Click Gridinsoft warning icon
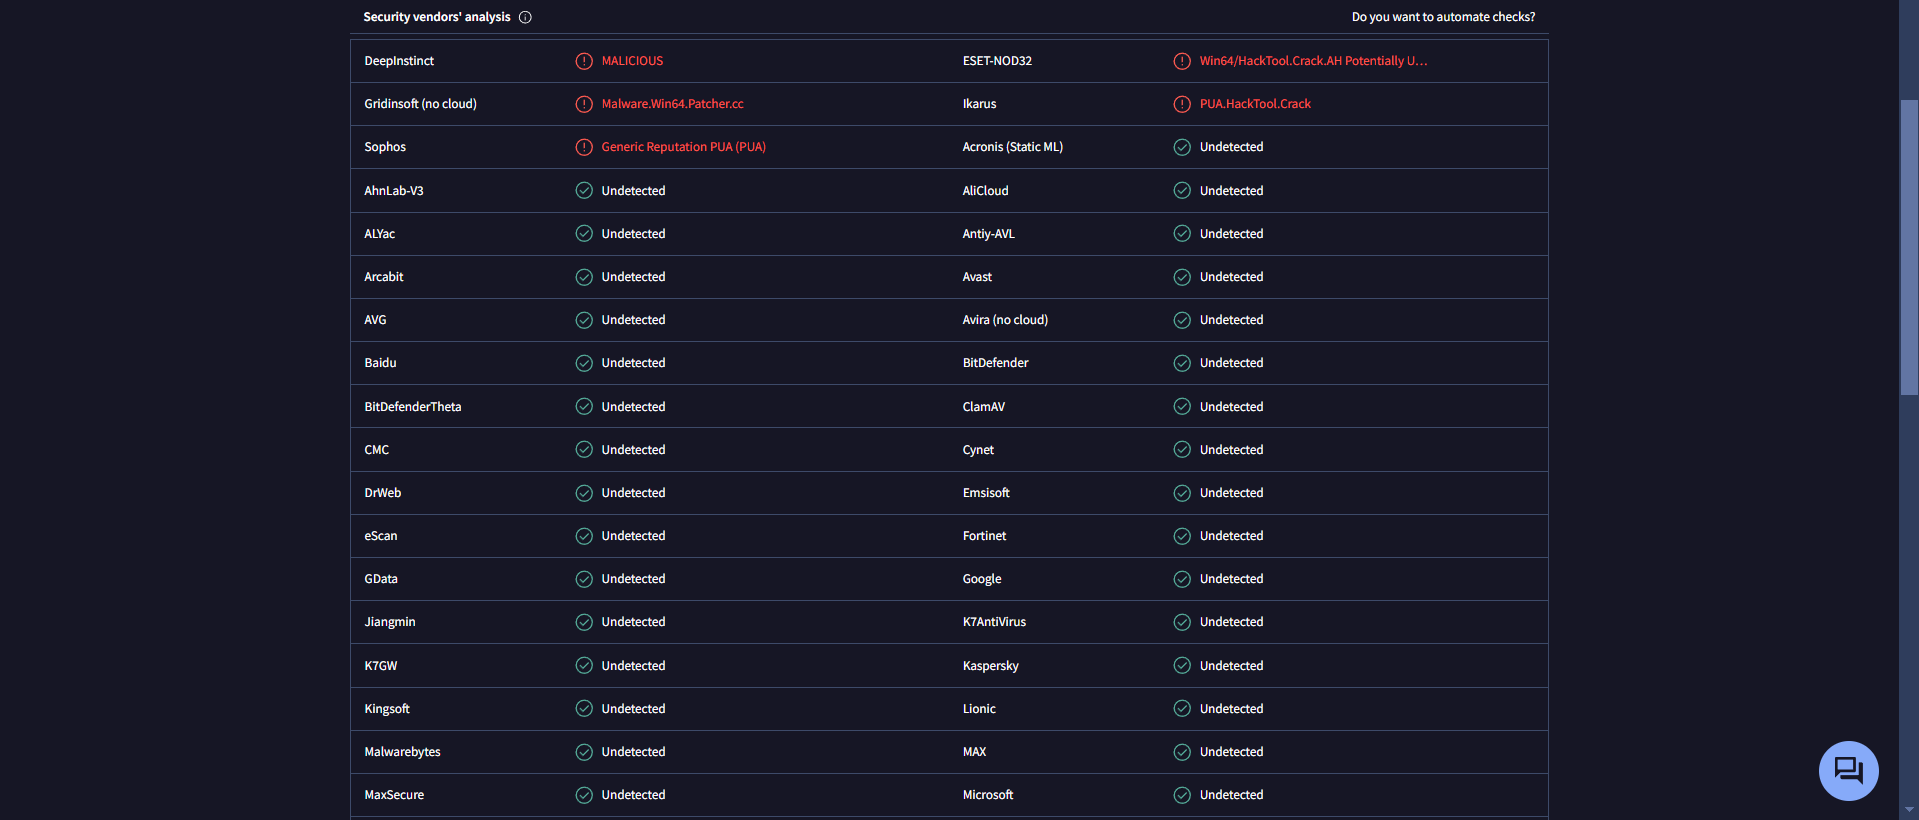The width and height of the screenshot is (1919, 820). (584, 104)
